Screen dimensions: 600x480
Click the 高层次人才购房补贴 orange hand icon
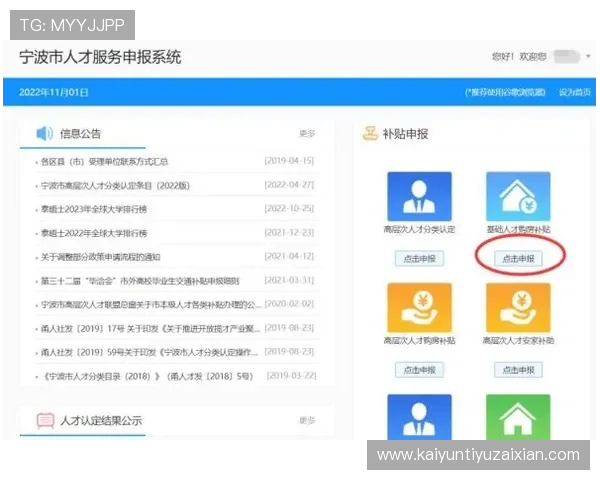coord(419,307)
